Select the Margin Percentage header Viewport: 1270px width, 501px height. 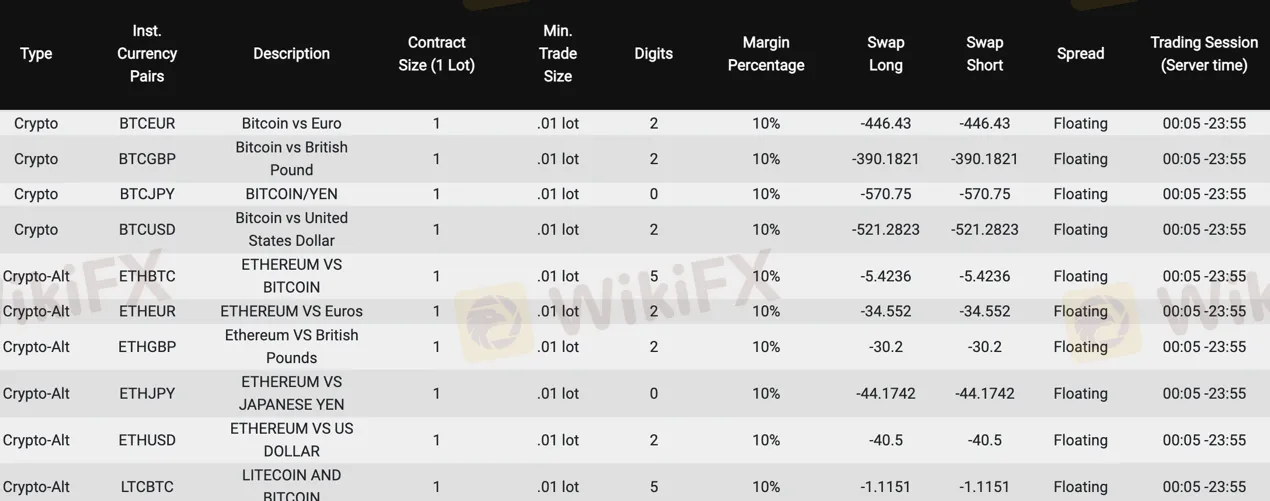tap(766, 54)
